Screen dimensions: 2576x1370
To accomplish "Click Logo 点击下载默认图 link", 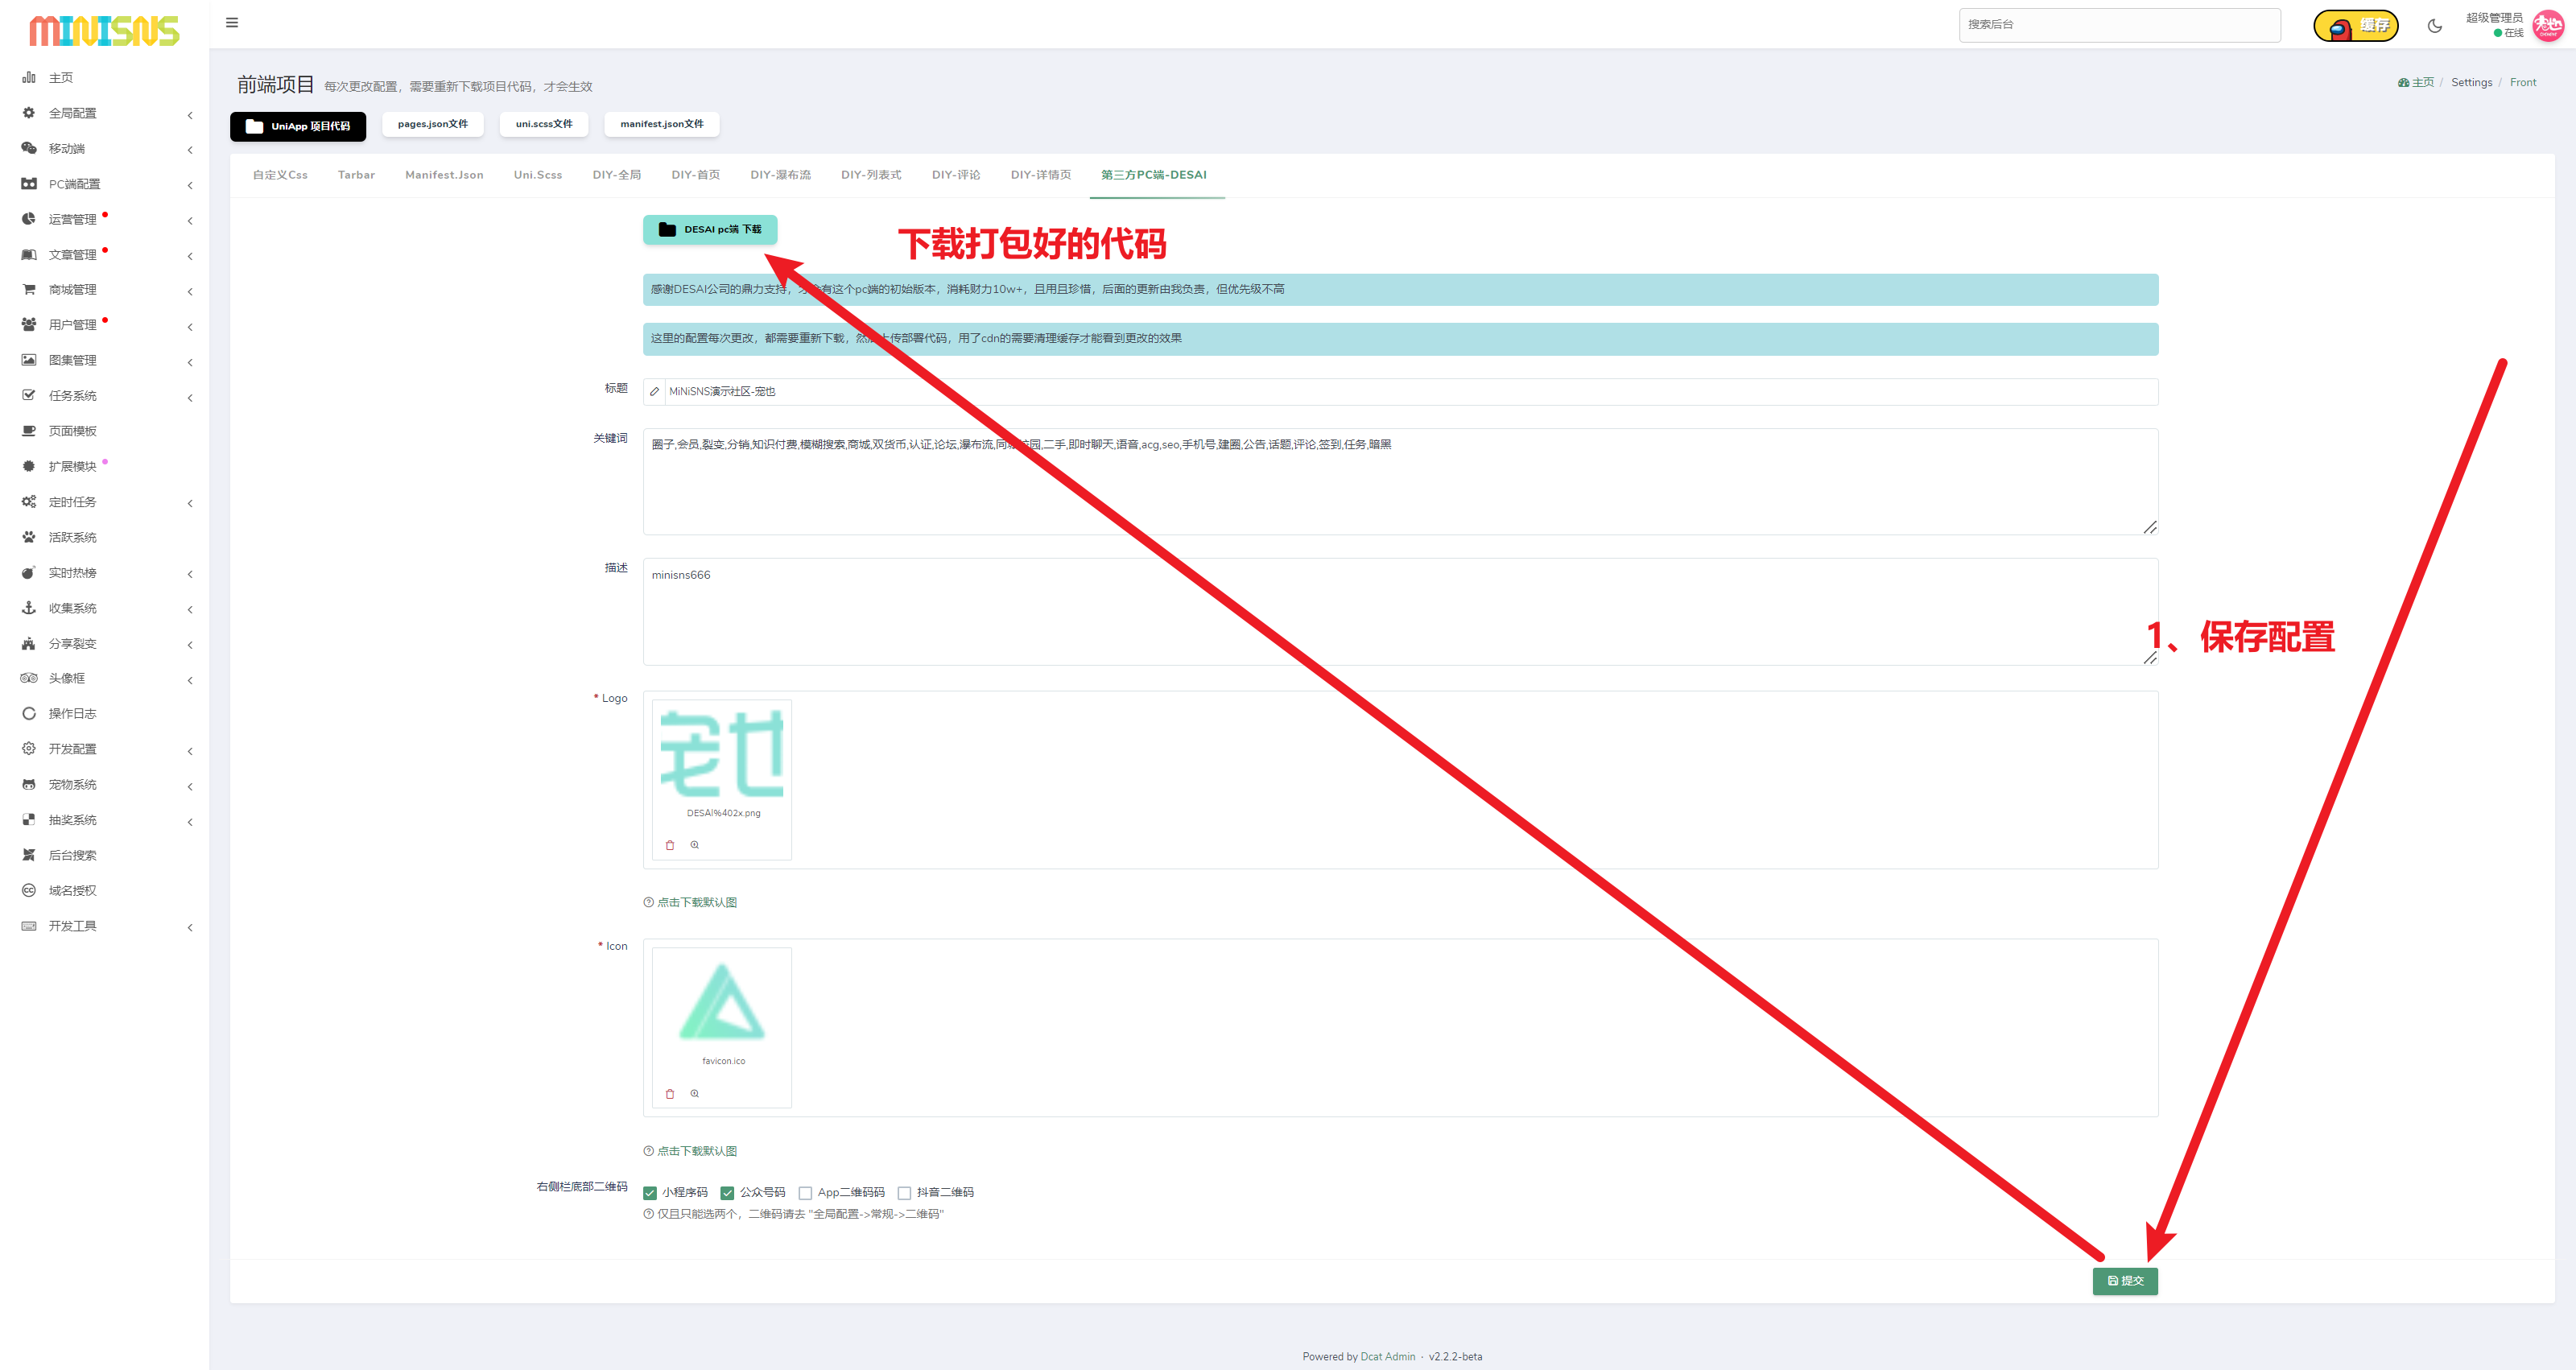I will click(x=697, y=903).
